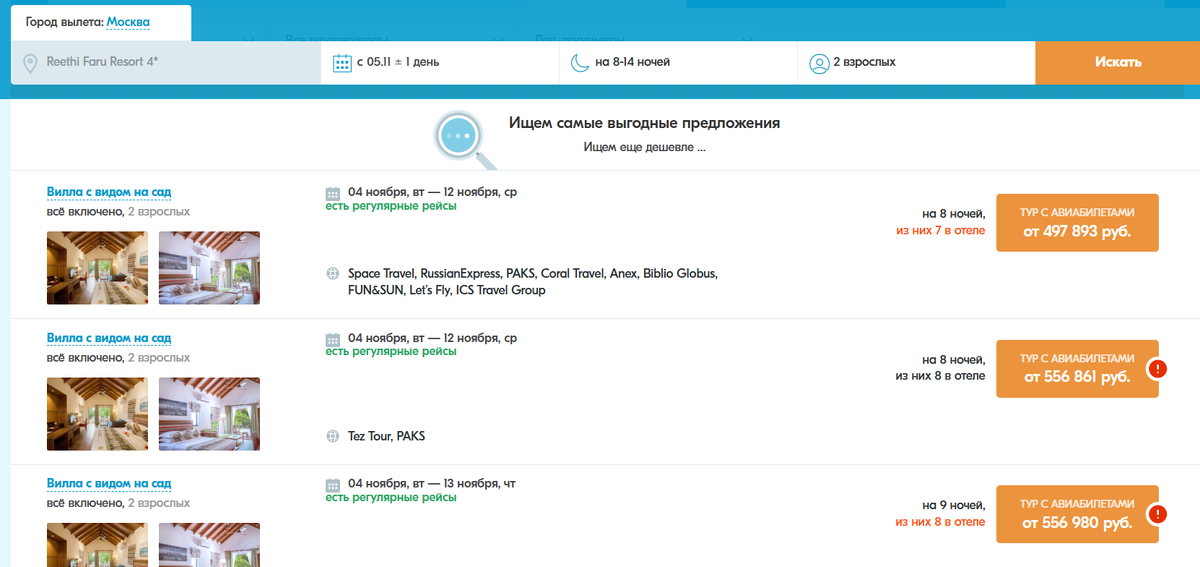Click the magnifier searching animation icon
The width and height of the screenshot is (1200, 567).
[x=463, y=139]
